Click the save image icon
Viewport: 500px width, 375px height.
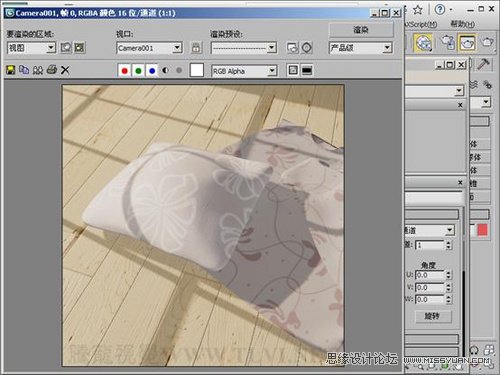11,70
